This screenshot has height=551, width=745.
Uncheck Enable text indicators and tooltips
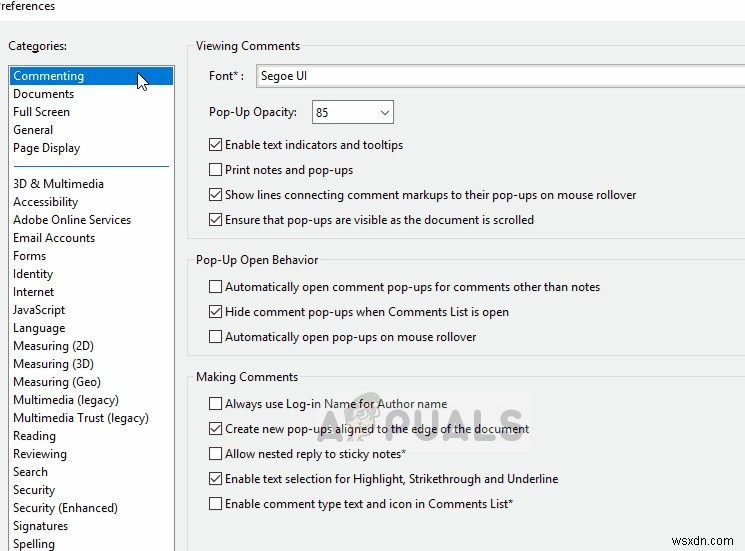[x=215, y=144]
